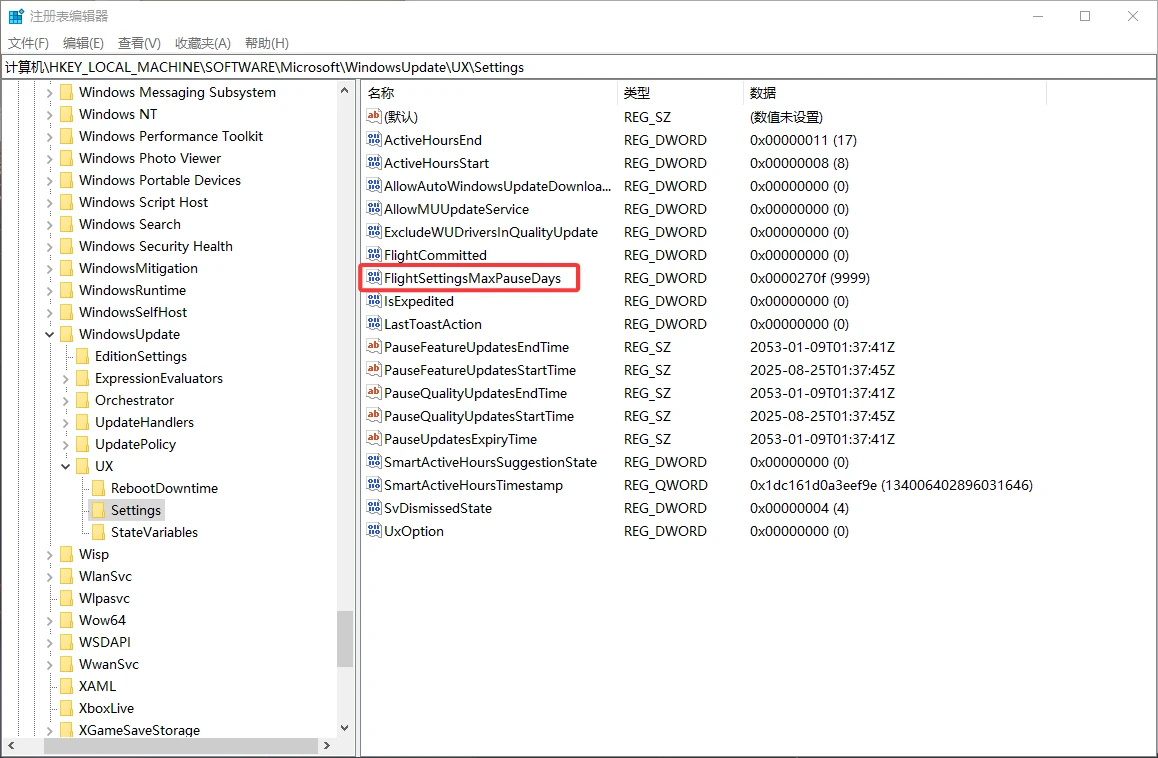Viewport: 1158px width, 758px height.
Task: Expand the UpdatePolicy node
Action: click(66, 445)
